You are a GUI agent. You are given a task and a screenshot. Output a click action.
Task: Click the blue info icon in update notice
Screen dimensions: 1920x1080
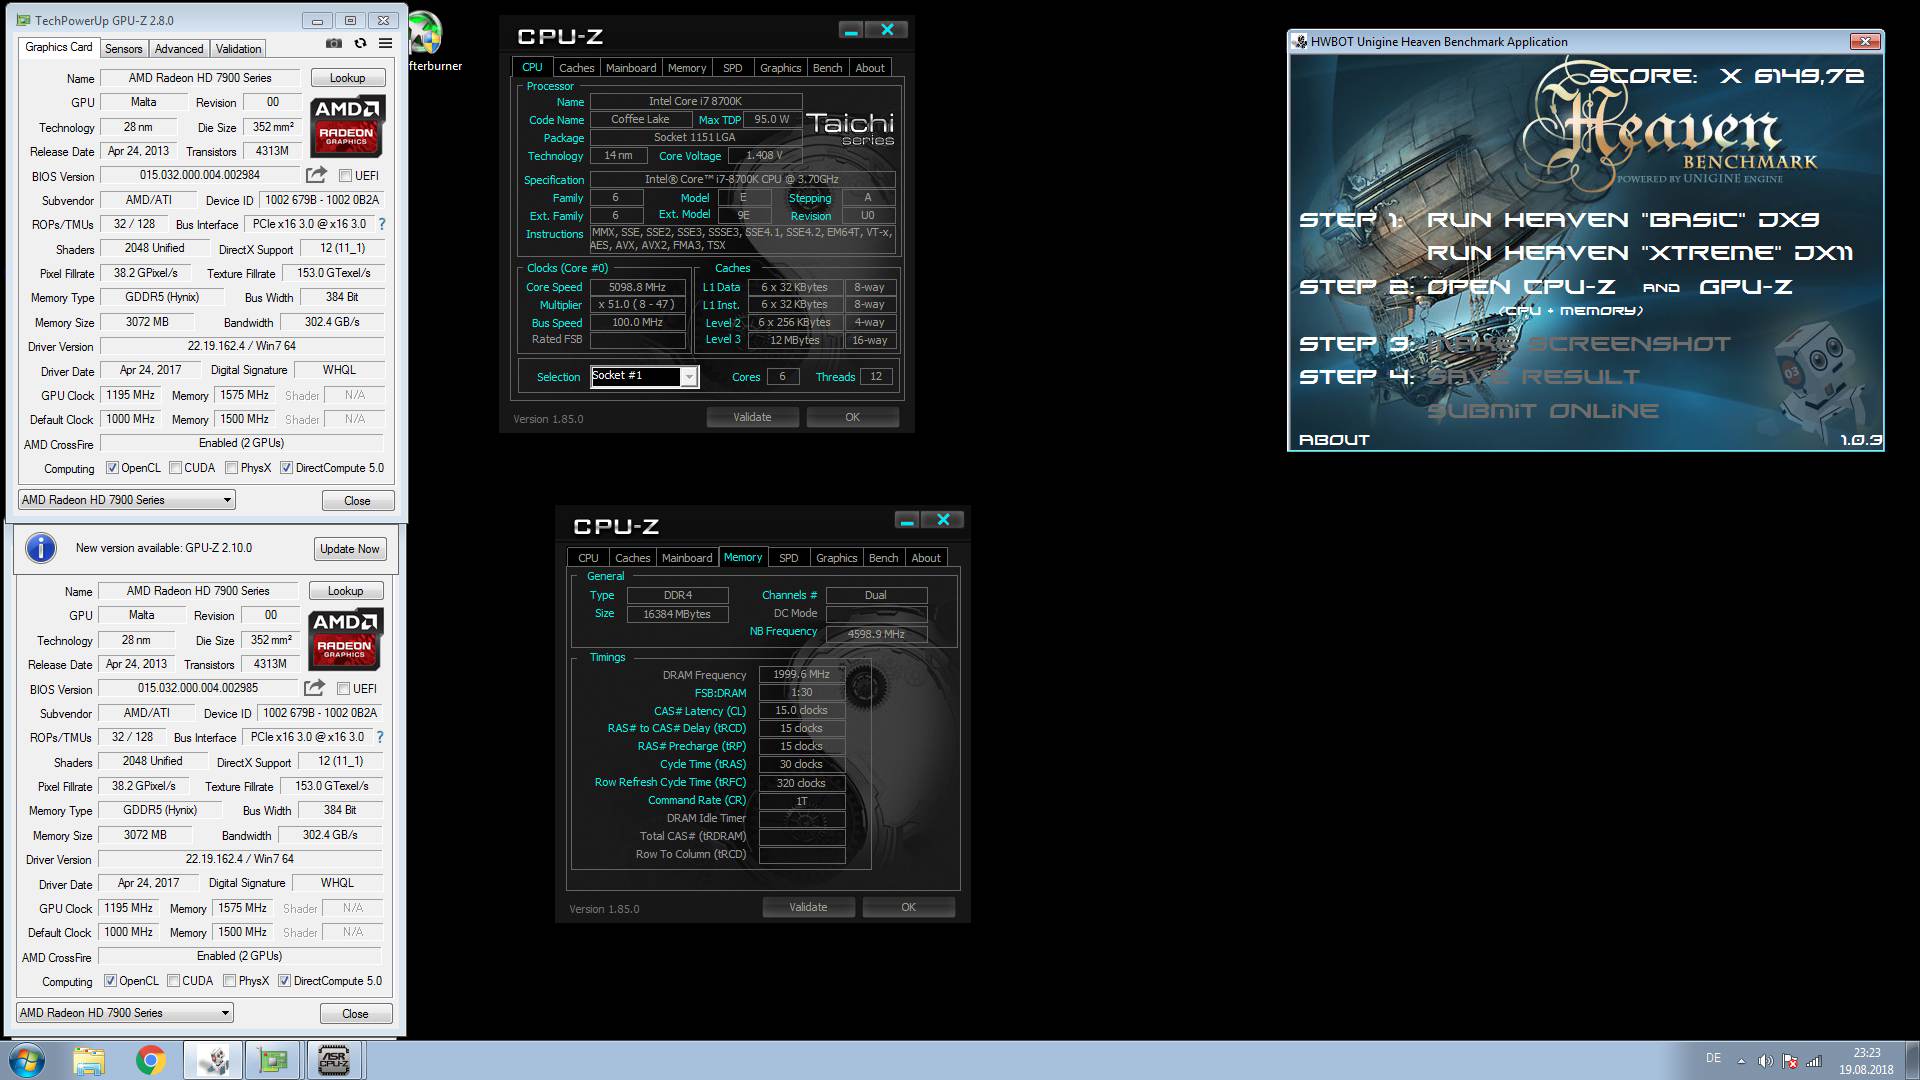40,548
